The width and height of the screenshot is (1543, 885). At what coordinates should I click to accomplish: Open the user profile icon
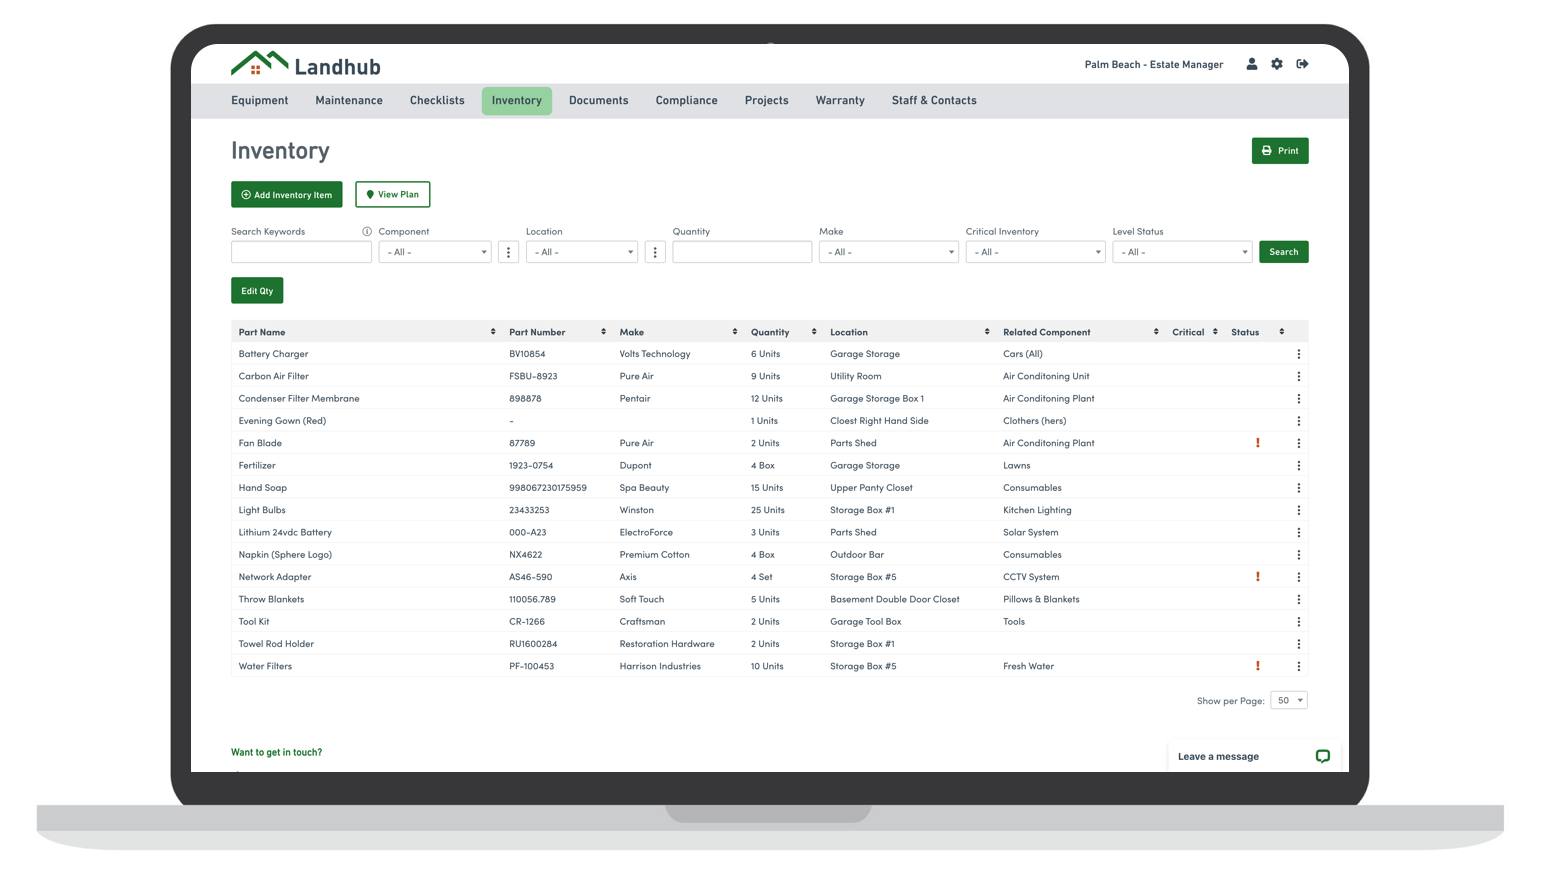pyautogui.click(x=1251, y=64)
